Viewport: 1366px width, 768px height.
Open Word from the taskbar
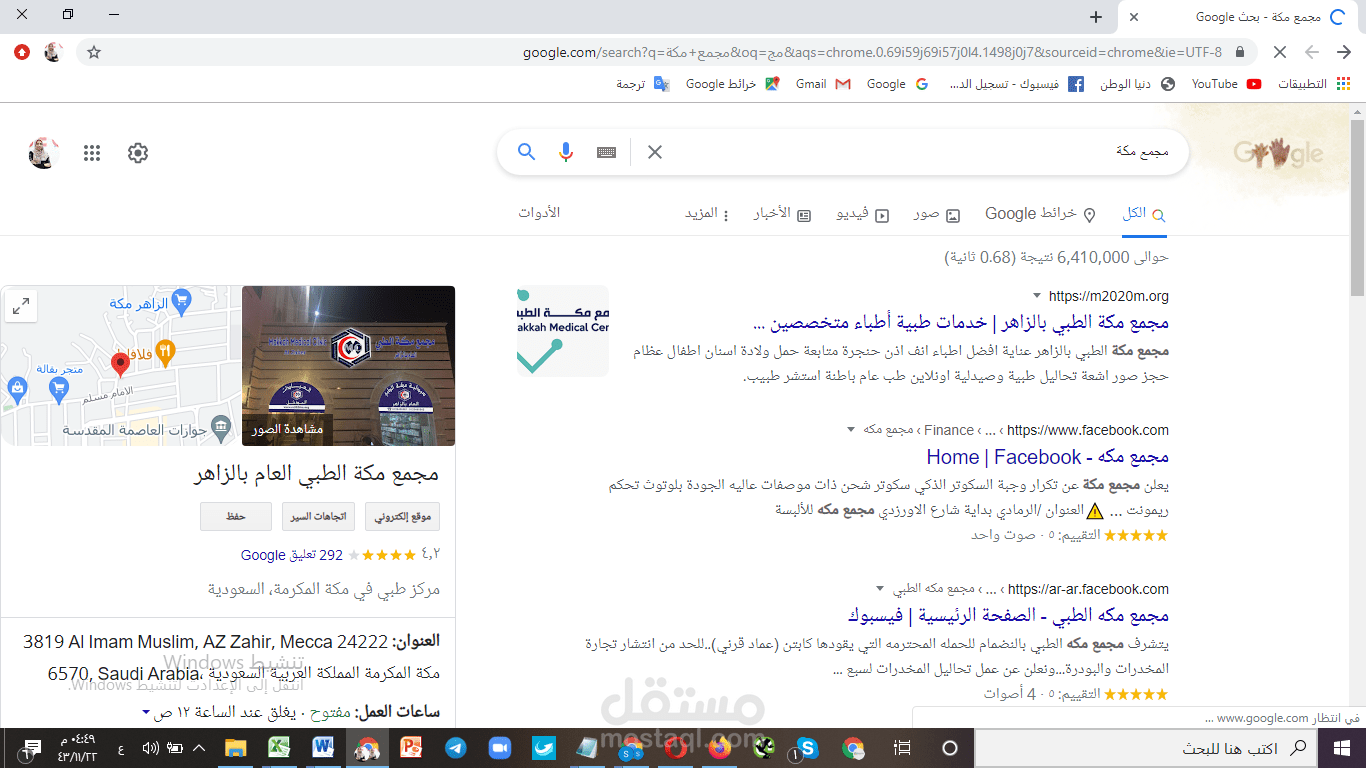[x=323, y=747]
